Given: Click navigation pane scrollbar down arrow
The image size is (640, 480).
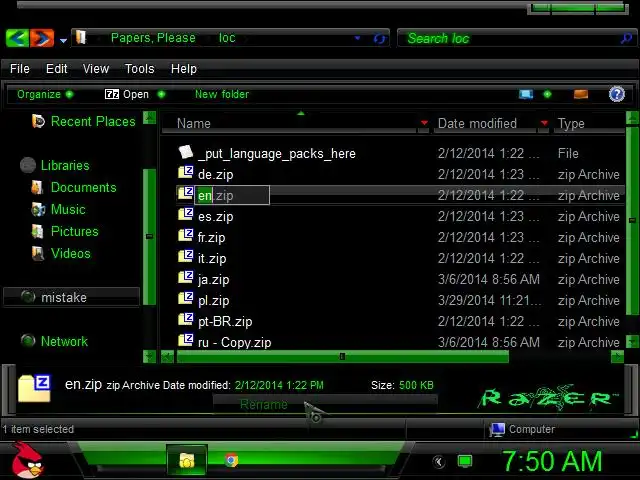Looking at the screenshot, I should [x=149, y=356].
